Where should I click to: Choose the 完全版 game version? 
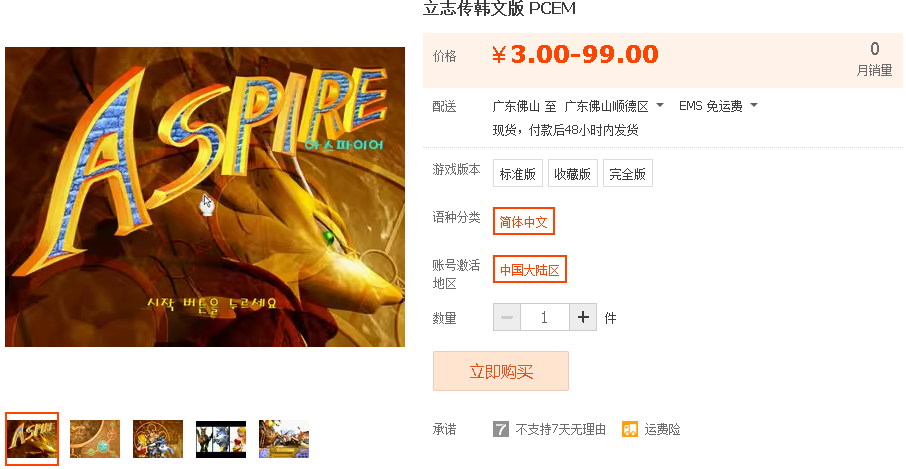(x=627, y=173)
